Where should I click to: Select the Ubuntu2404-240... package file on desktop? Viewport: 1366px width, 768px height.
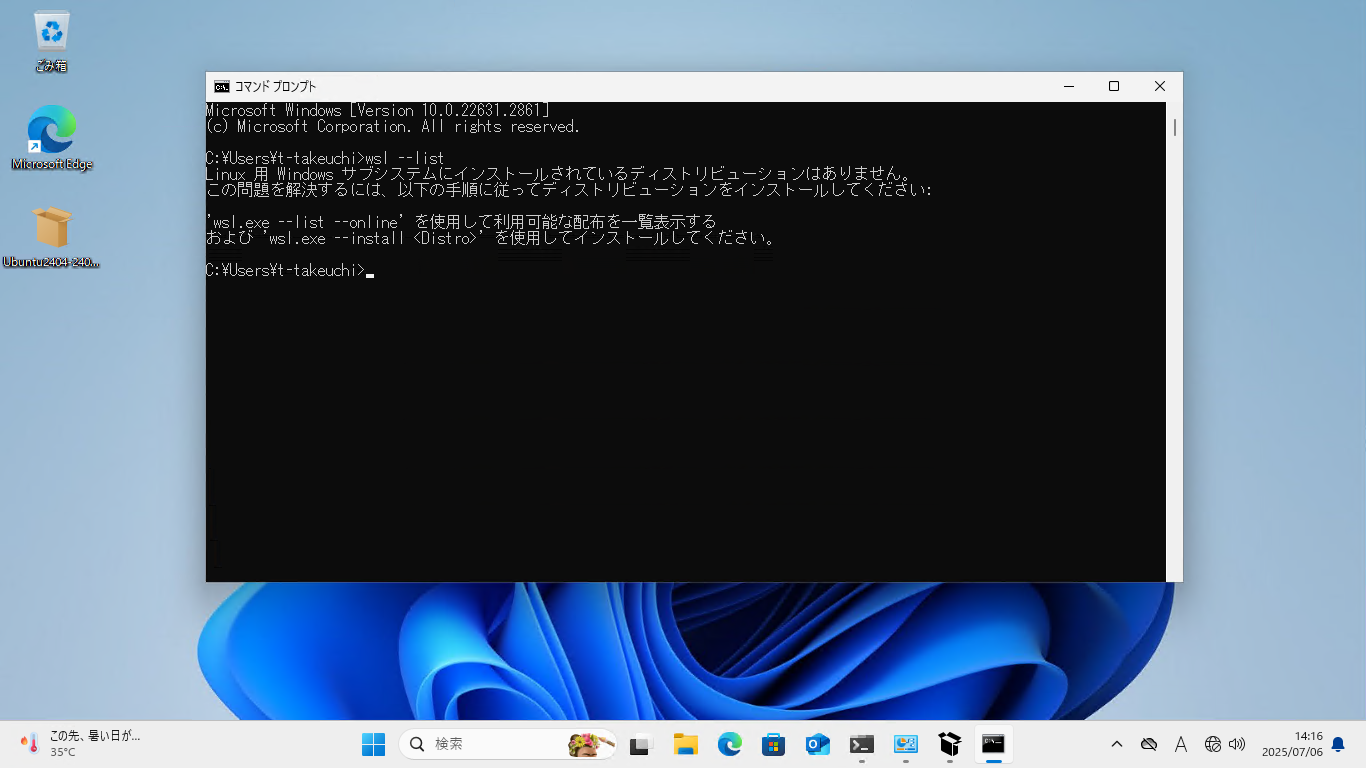point(51,237)
